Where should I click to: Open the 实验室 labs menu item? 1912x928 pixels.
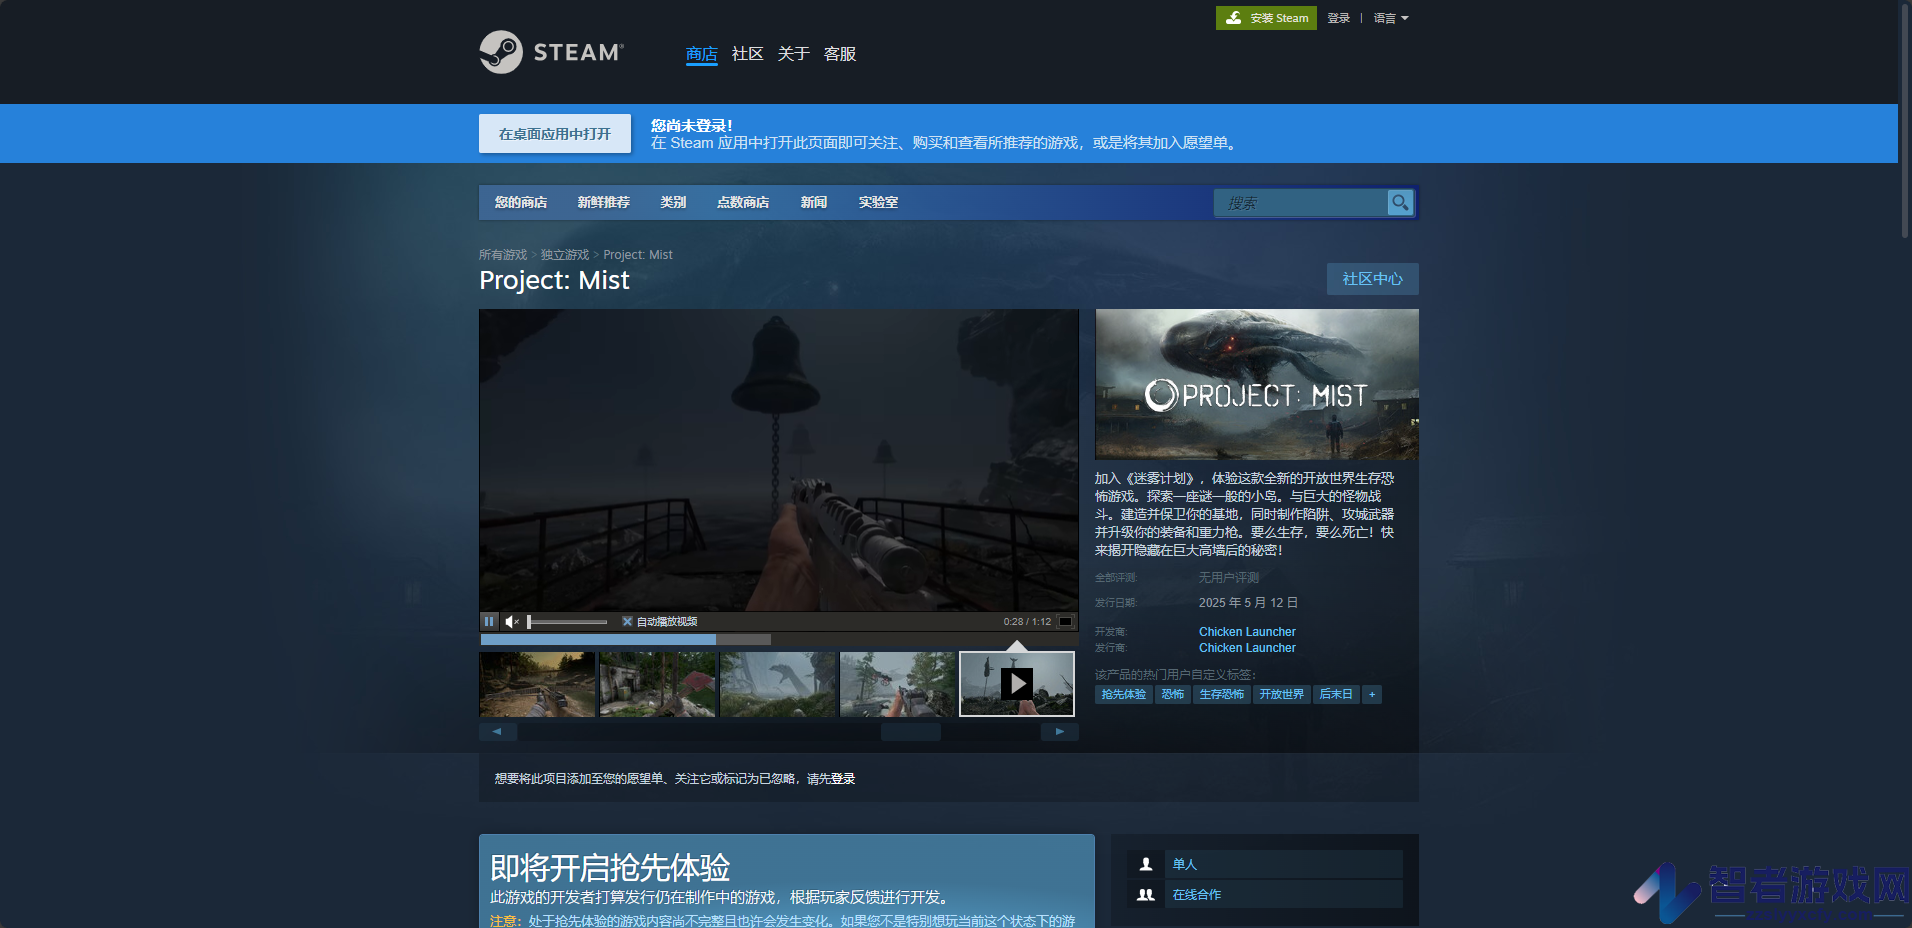point(878,202)
